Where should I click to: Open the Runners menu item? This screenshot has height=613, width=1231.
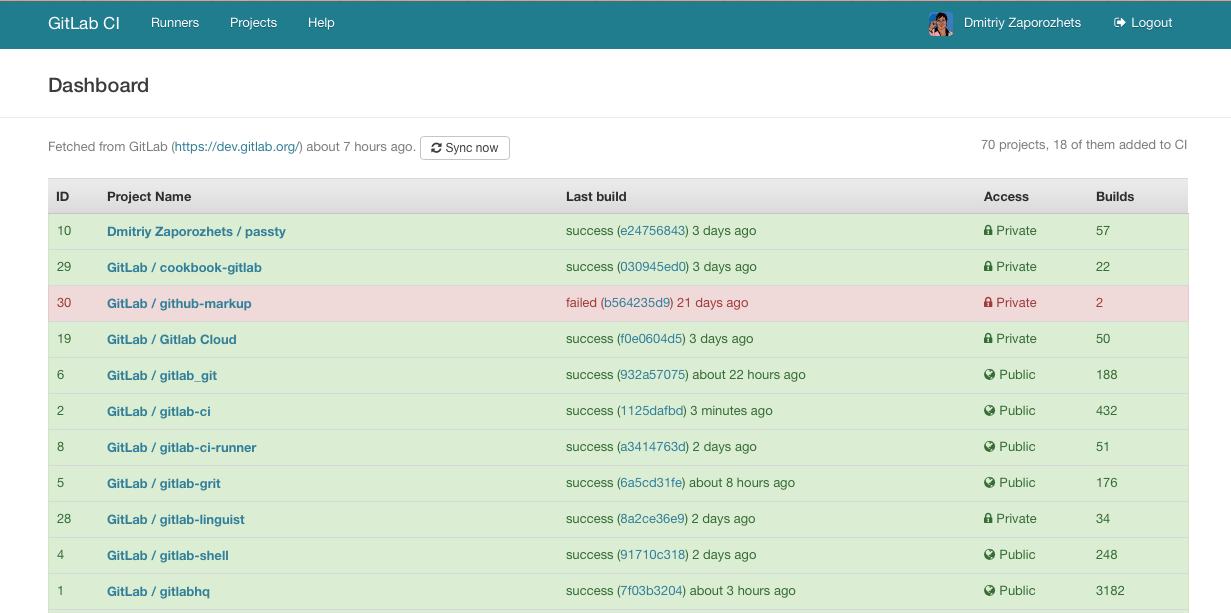(x=175, y=23)
